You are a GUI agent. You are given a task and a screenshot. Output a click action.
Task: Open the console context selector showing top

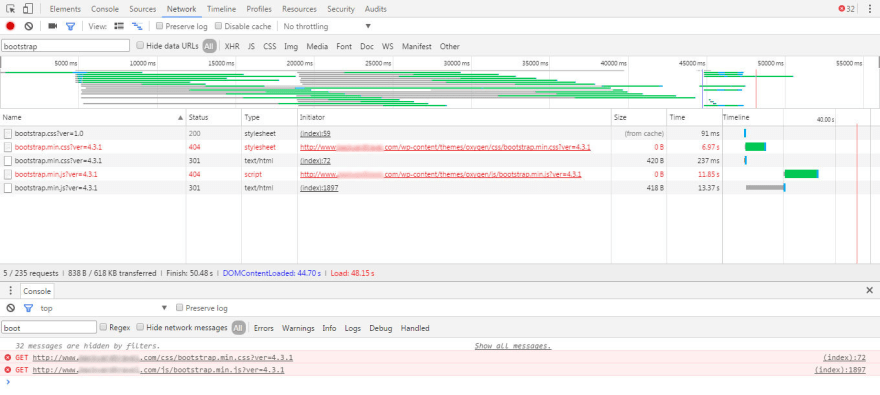pos(104,308)
